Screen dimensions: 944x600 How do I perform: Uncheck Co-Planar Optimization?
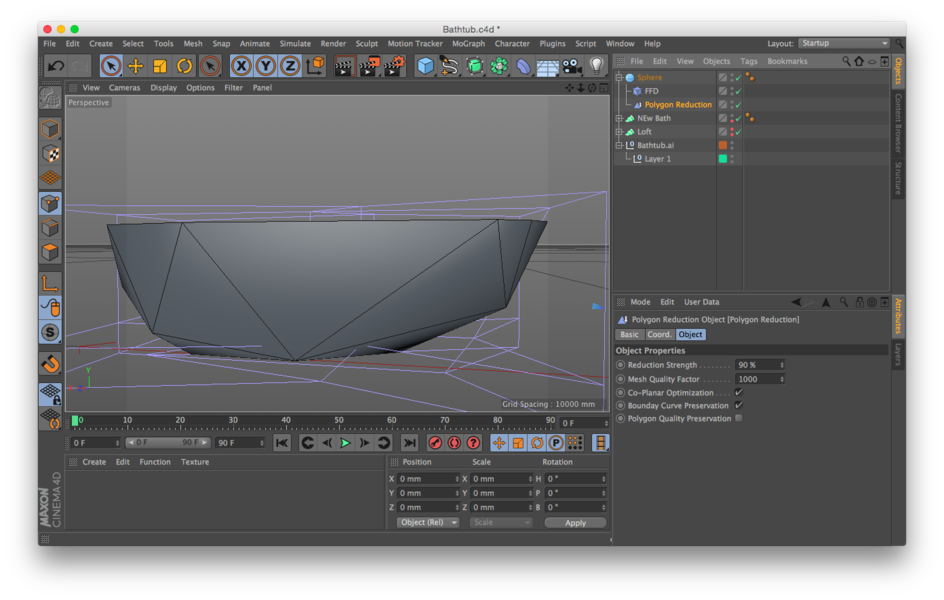(739, 392)
